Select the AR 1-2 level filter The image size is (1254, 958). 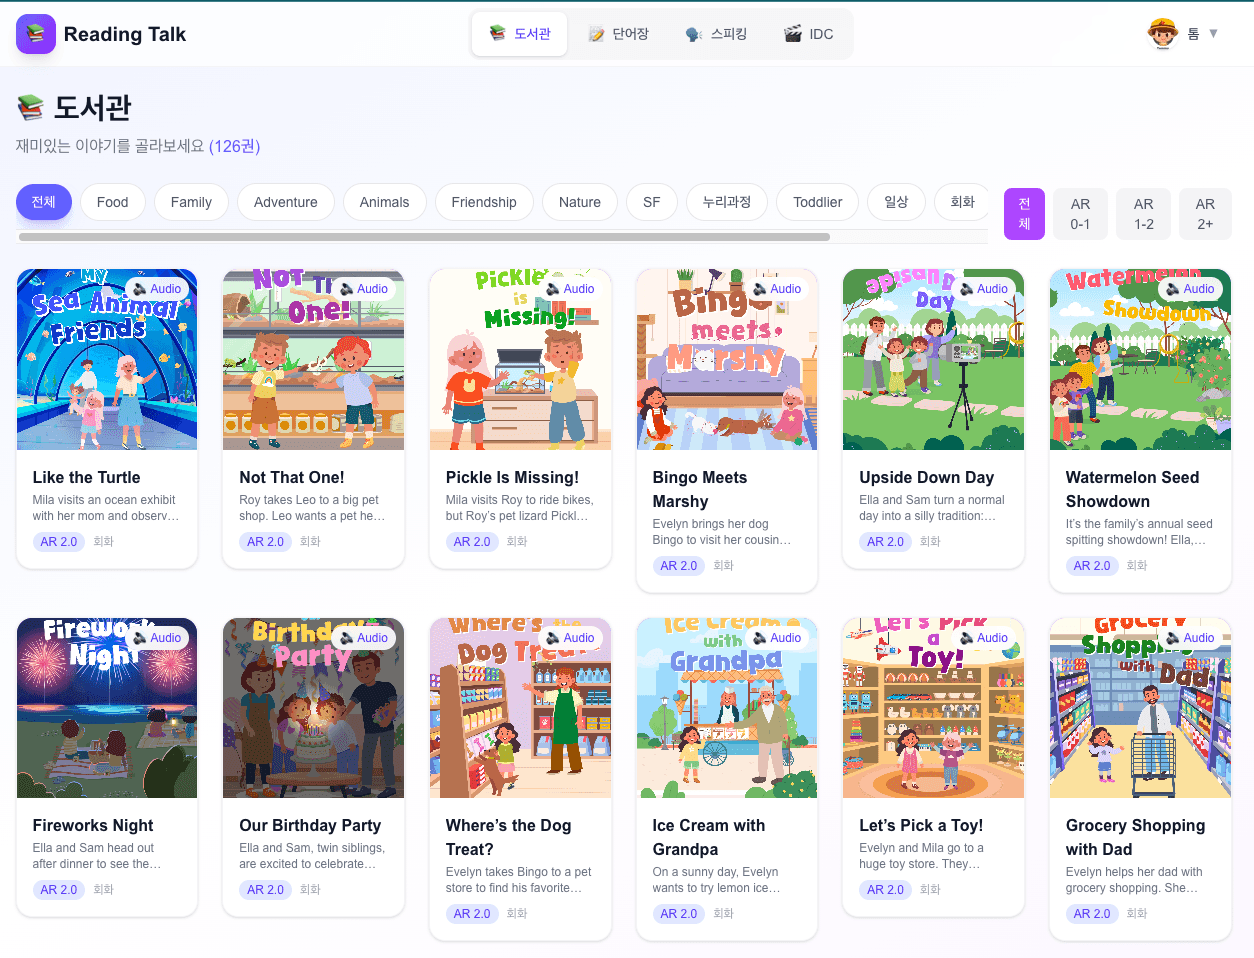click(x=1143, y=214)
